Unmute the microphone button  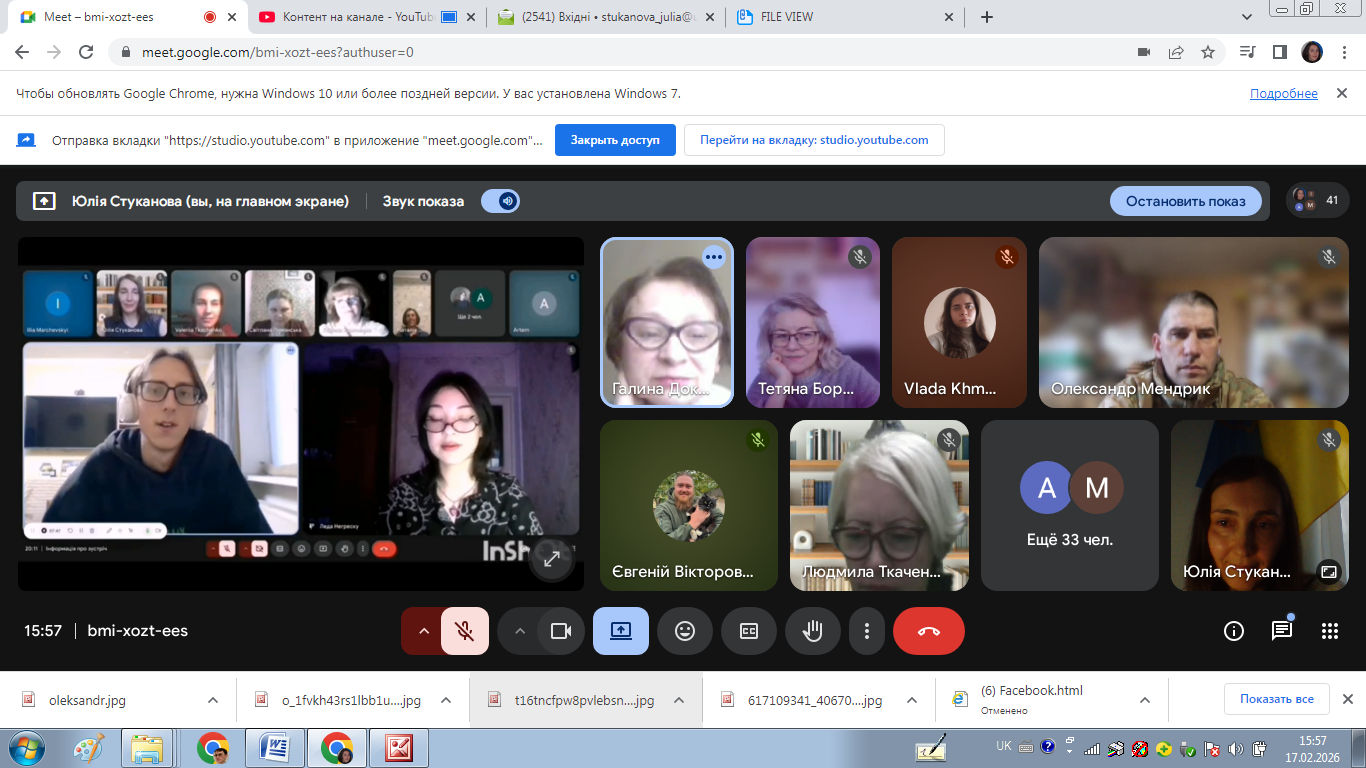pyautogui.click(x=464, y=631)
